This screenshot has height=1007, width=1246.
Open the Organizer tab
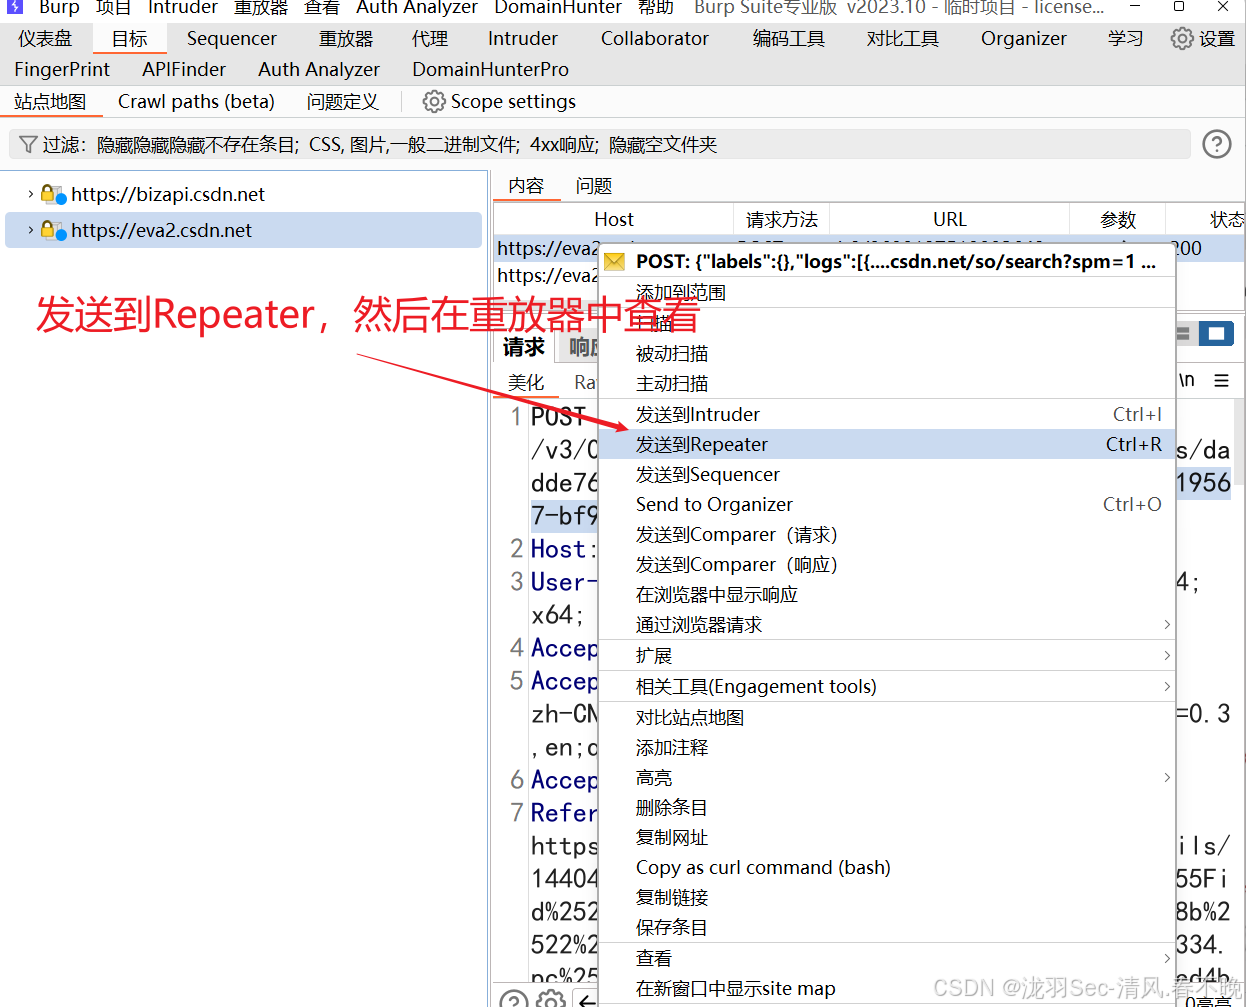(x=1024, y=38)
